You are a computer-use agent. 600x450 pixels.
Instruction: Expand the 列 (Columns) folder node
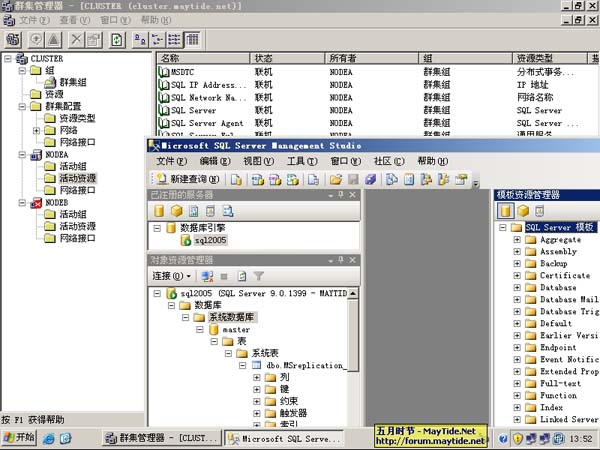[257, 378]
